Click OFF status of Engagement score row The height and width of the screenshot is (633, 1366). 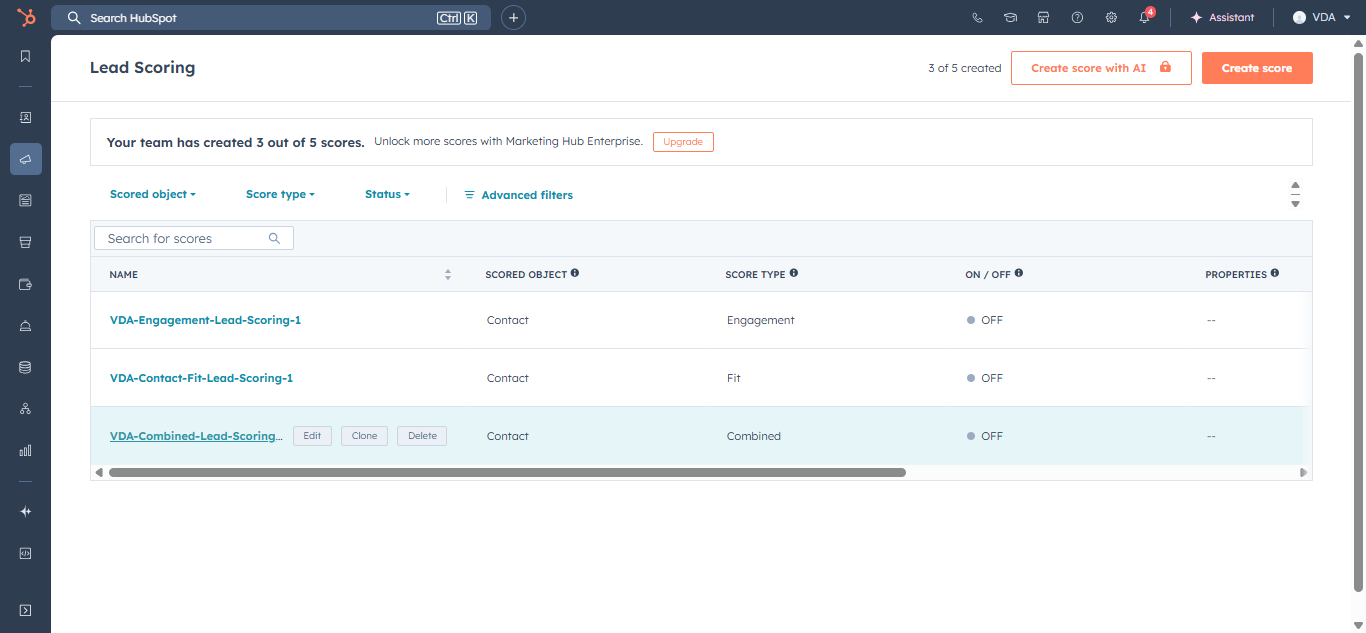point(985,320)
